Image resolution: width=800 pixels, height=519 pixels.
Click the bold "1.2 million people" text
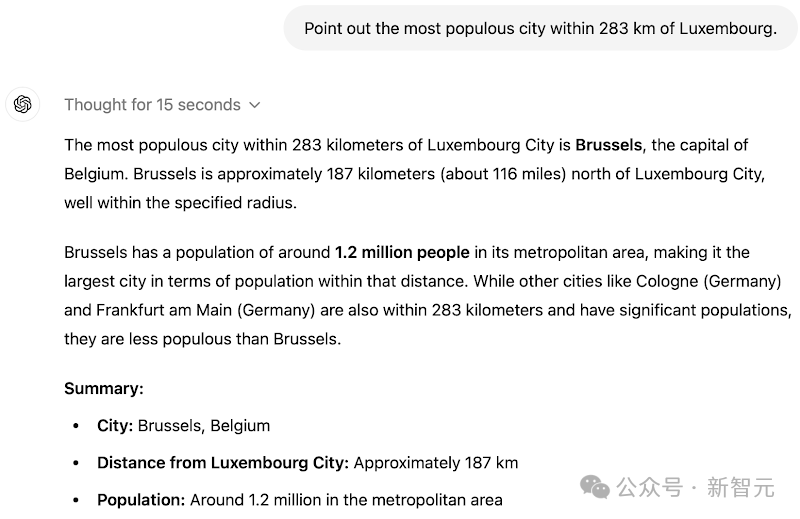pos(402,252)
